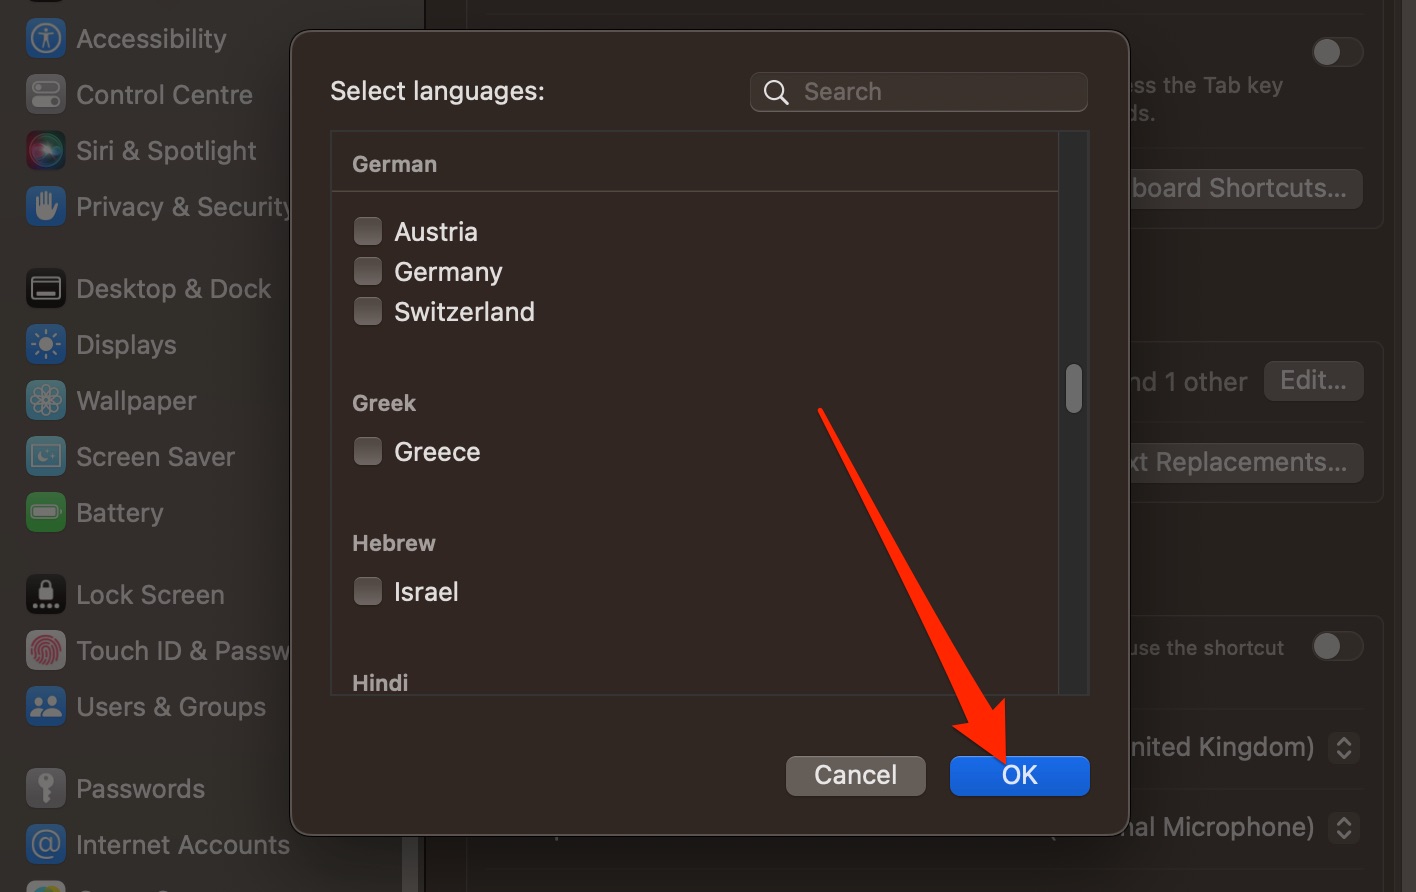
Task: Open Accessibility settings icon in sidebar
Action: [x=46, y=38]
